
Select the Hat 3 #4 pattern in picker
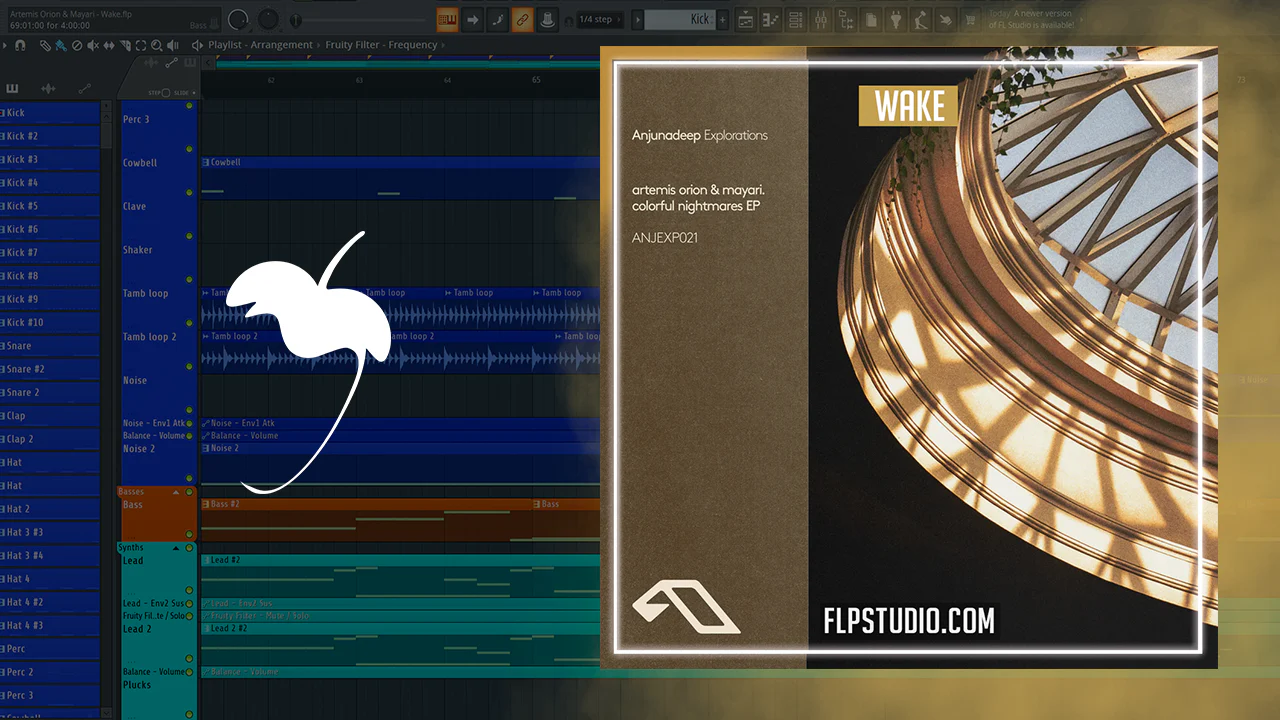pyautogui.click(x=50, y=555)
